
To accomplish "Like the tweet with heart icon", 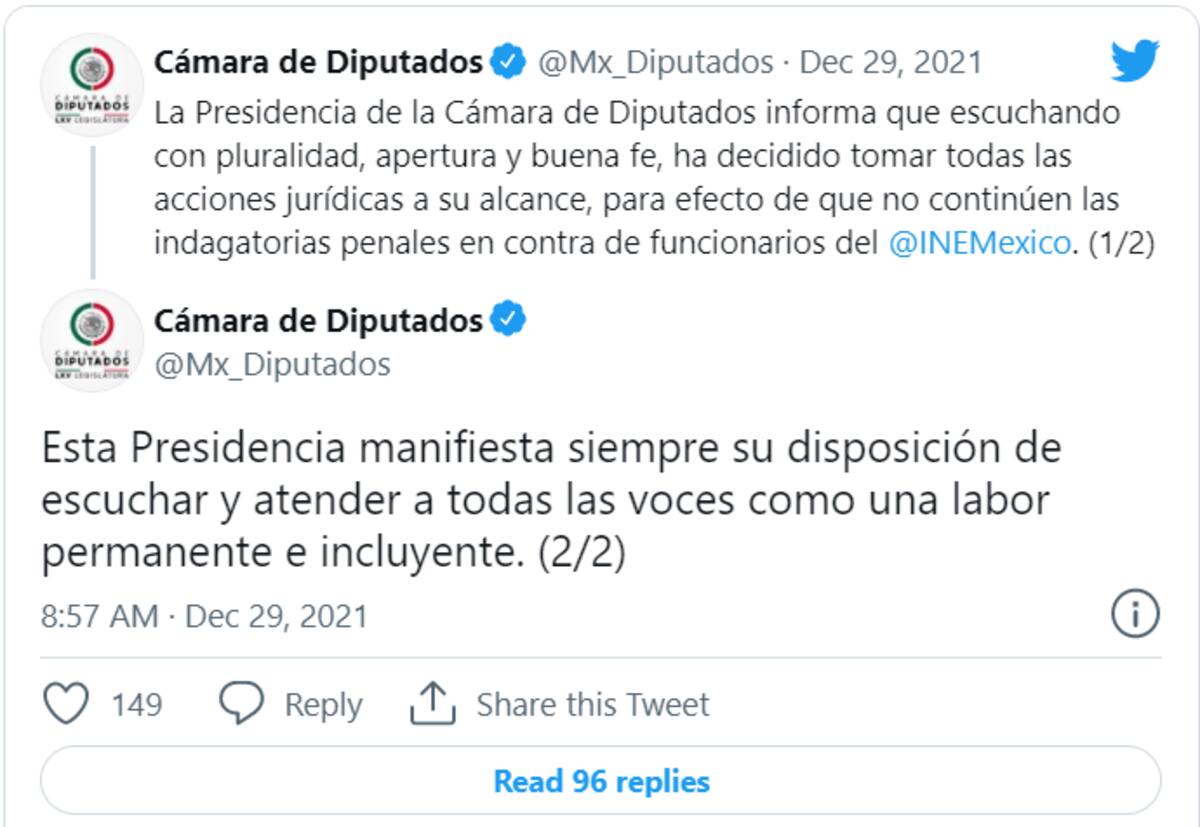I will (x=67, y=703).
